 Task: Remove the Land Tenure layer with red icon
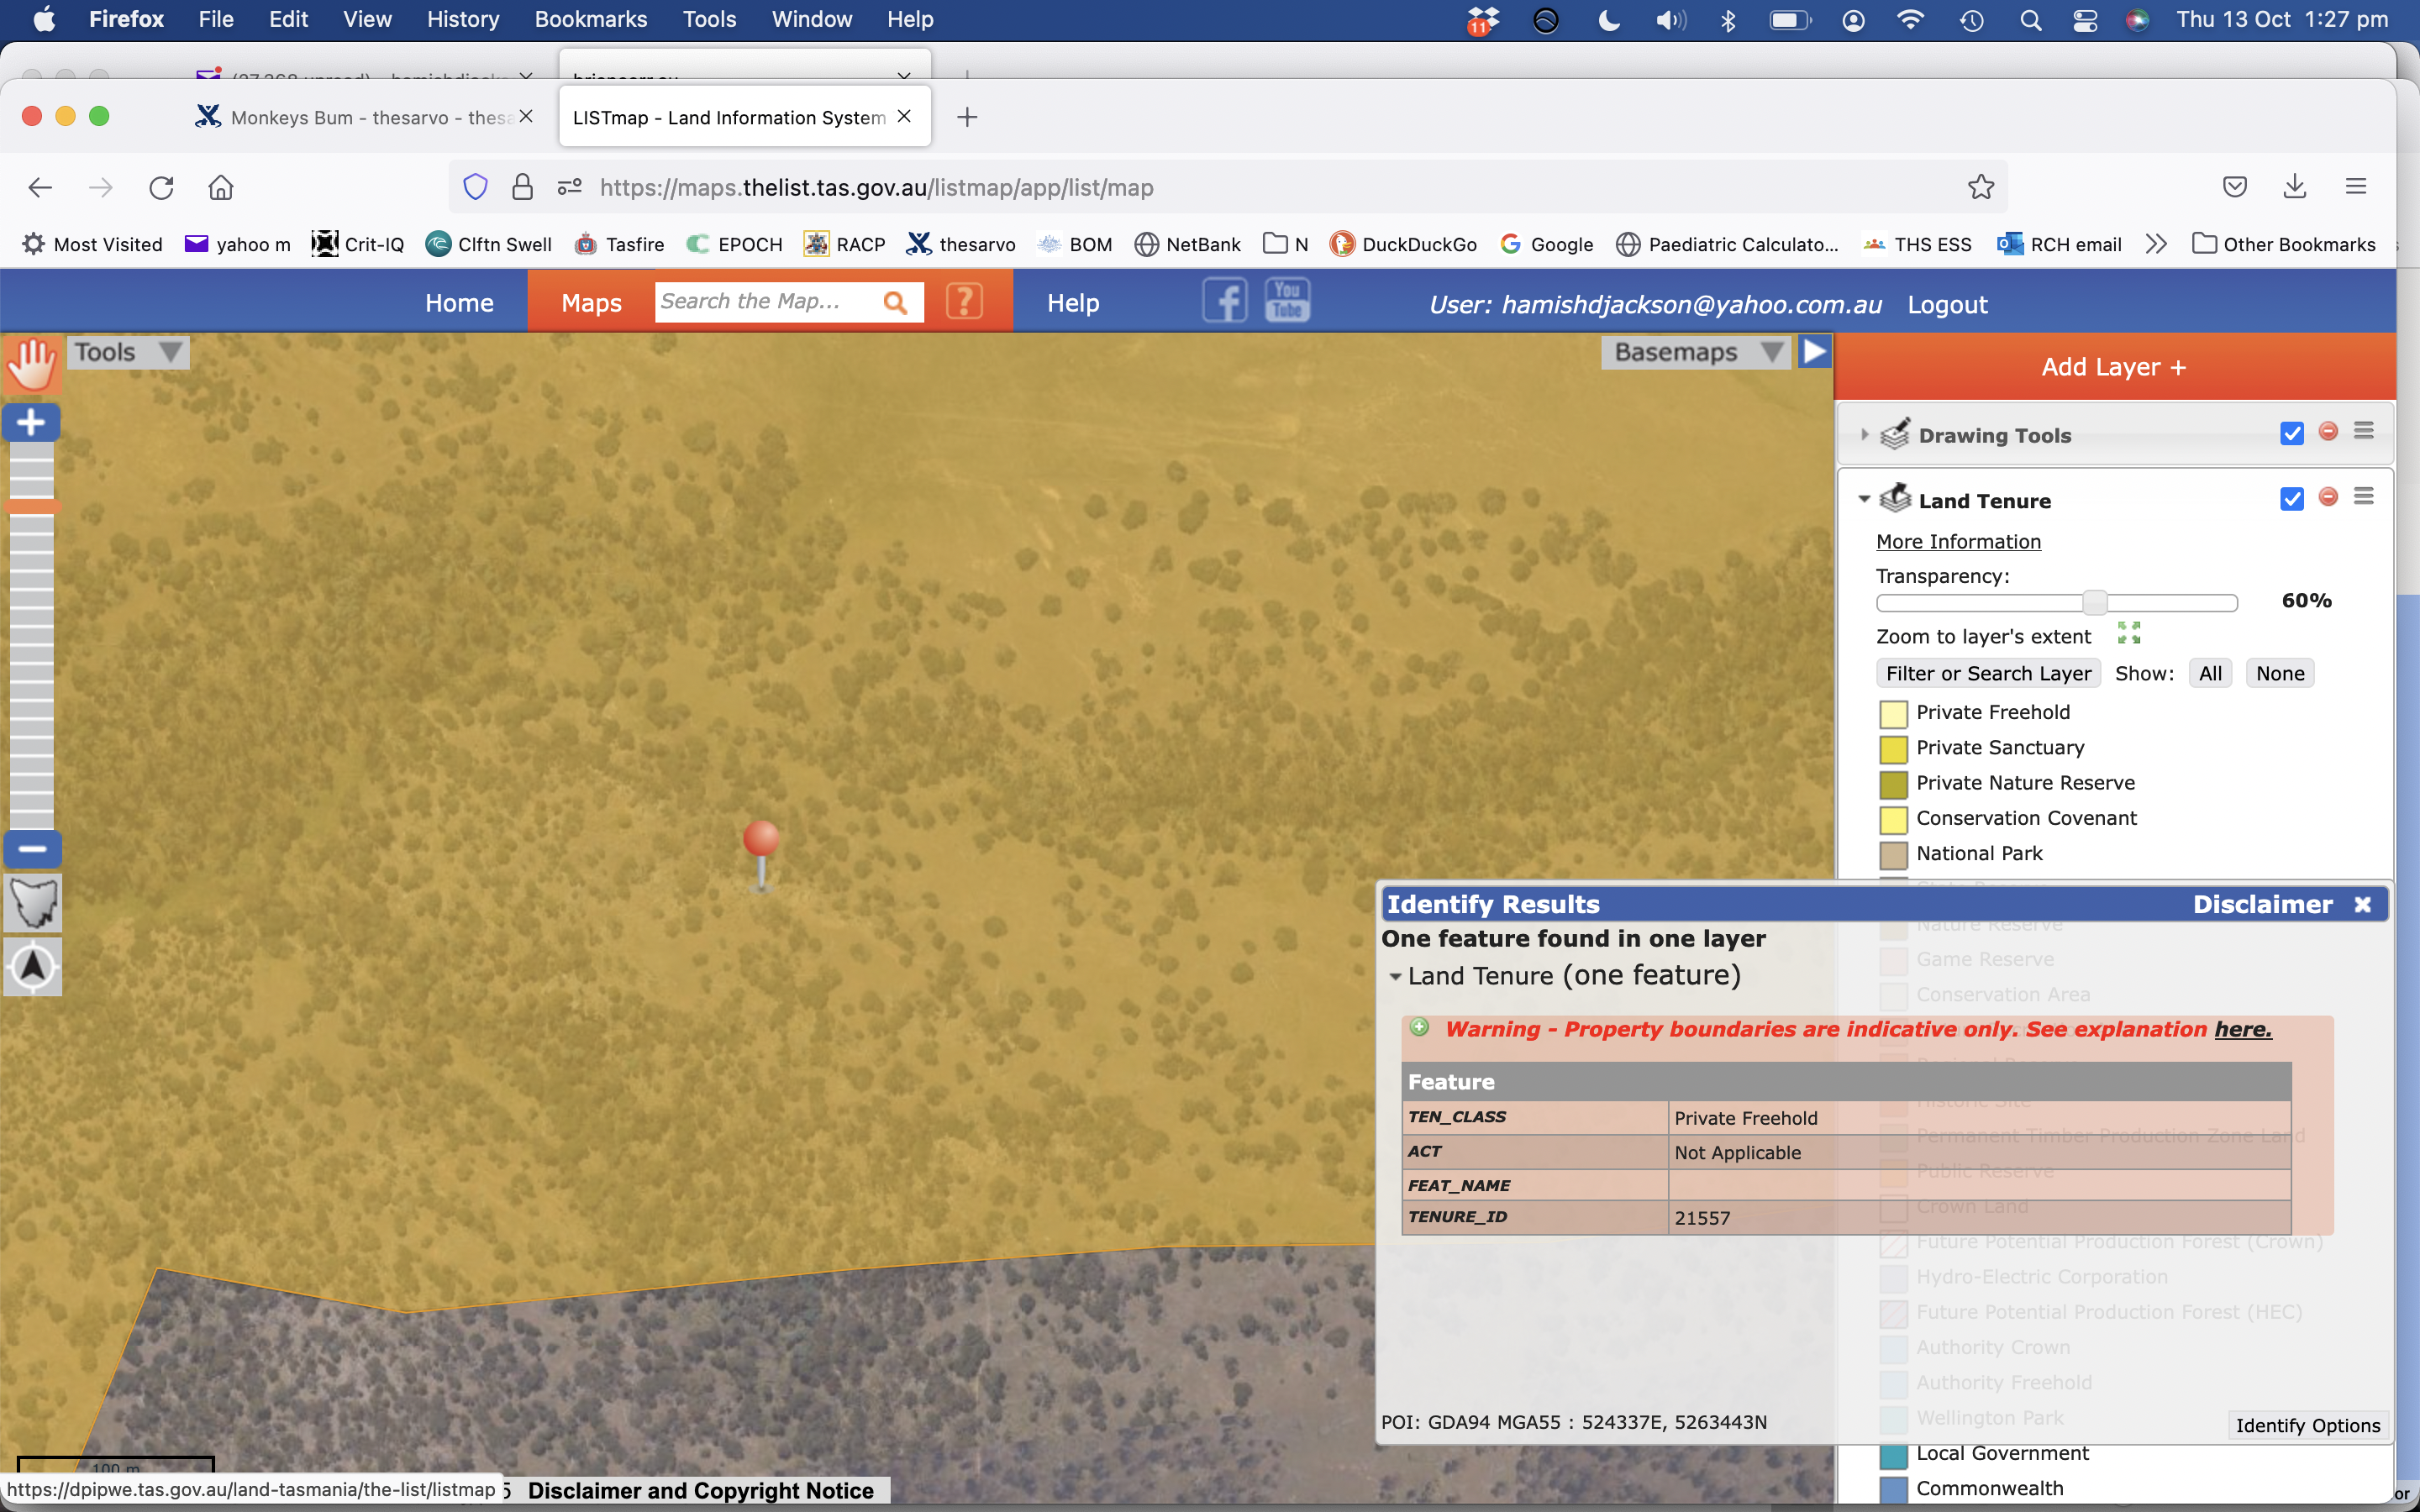coord(2328,498)
